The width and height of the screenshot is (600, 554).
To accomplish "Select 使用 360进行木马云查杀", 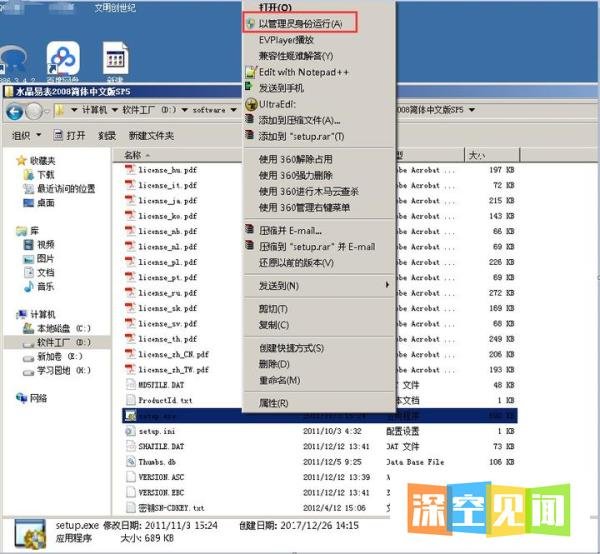I will (308, 191).
